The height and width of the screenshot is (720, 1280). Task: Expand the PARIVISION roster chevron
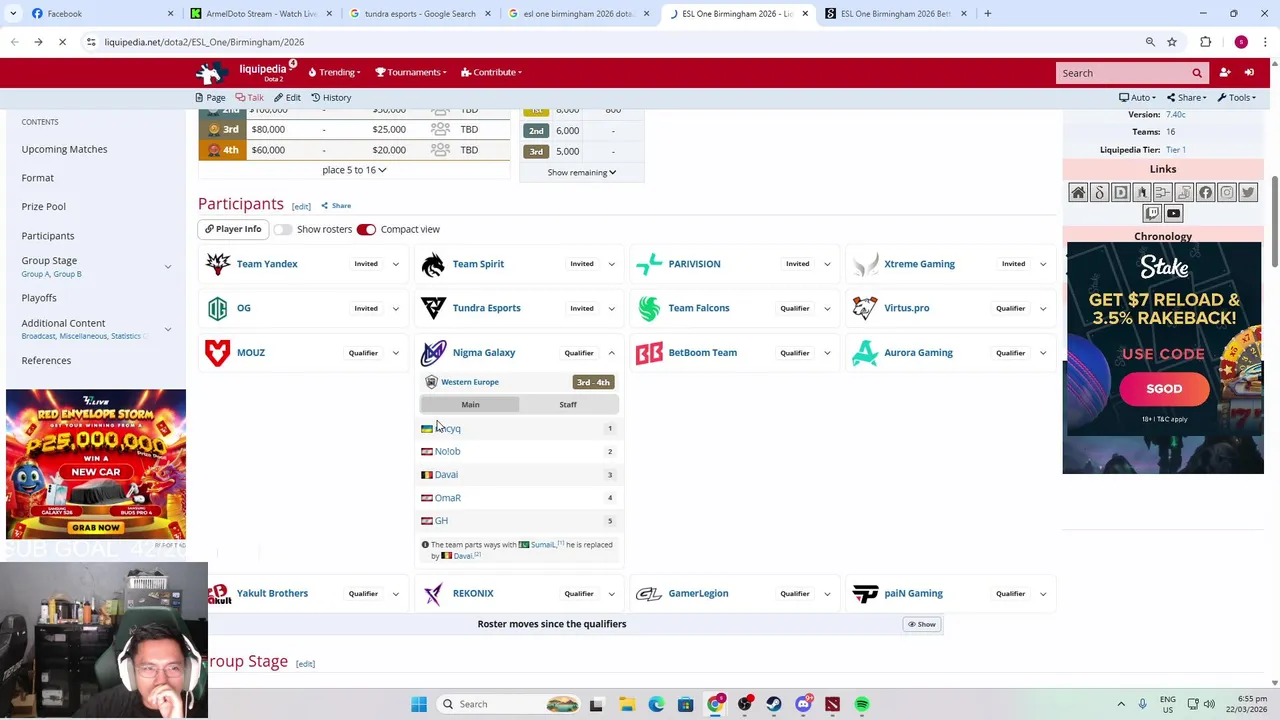(827, 264)
